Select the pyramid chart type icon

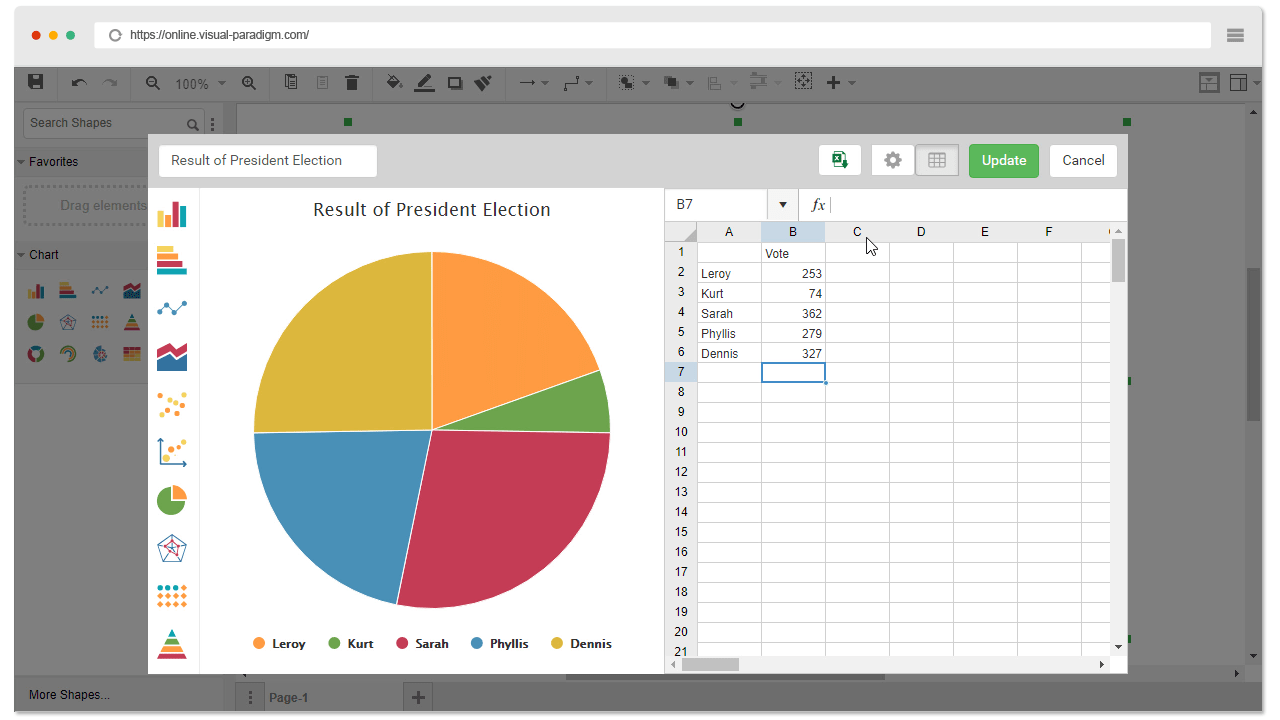tap(172, 644)
